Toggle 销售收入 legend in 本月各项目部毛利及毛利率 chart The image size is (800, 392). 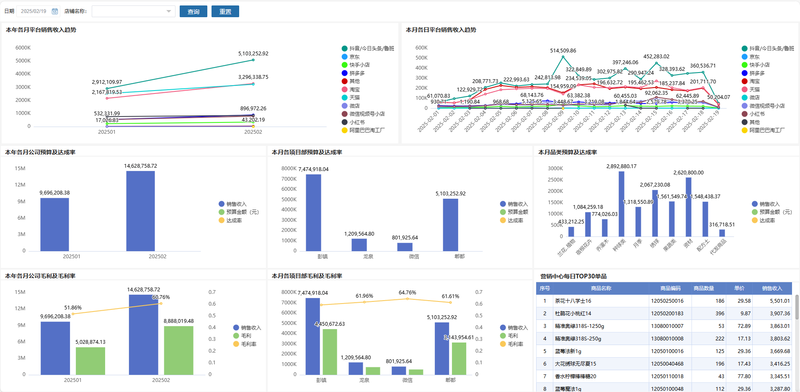point(514,327)
